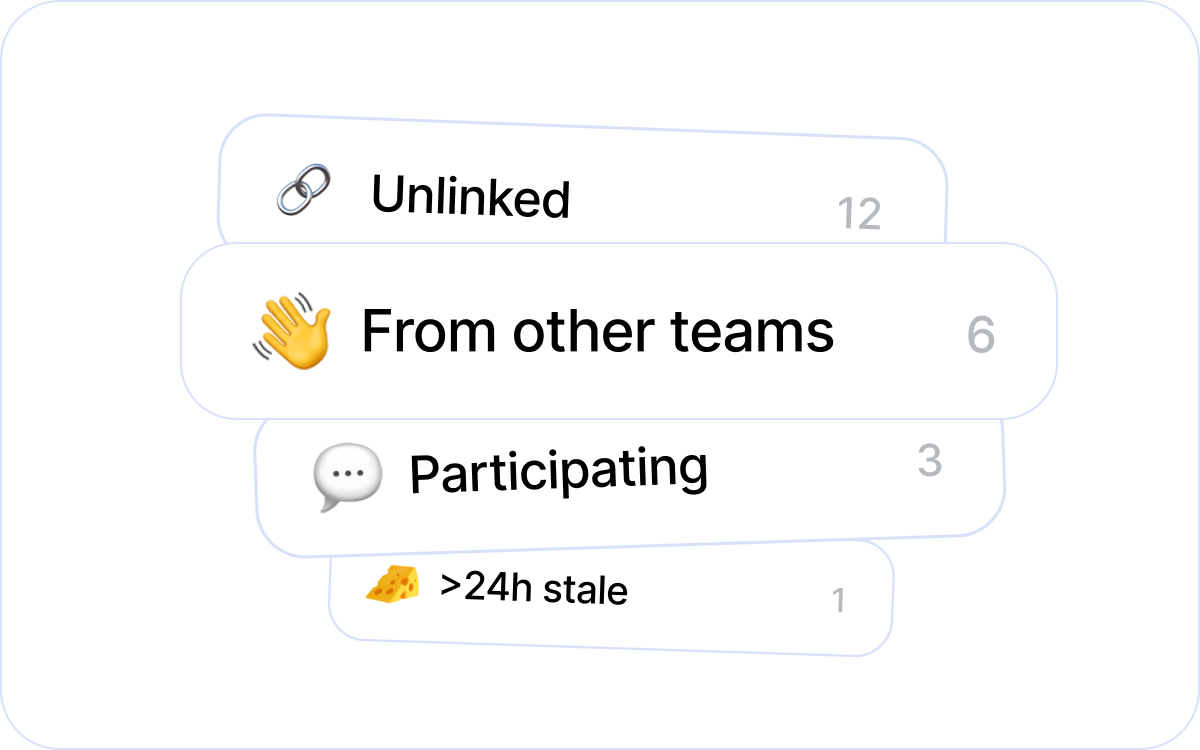Image resolution: width=1200 pixels, height=750 pixels.
Task: Select the Unlinked label
Action: click(x=470, y=197)
